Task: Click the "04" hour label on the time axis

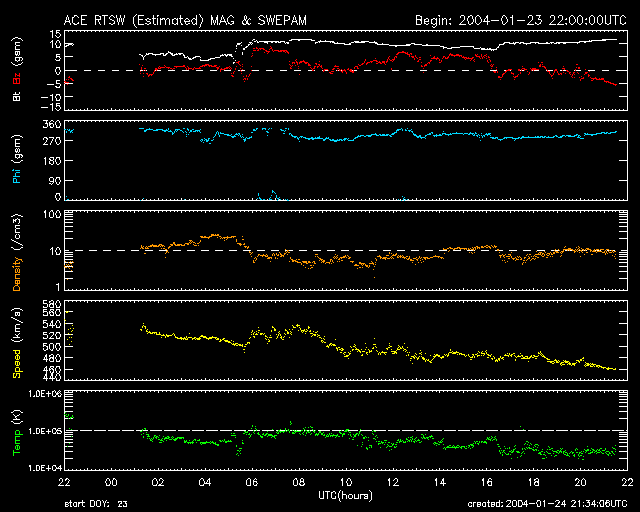Action: (x=205, y=483)
